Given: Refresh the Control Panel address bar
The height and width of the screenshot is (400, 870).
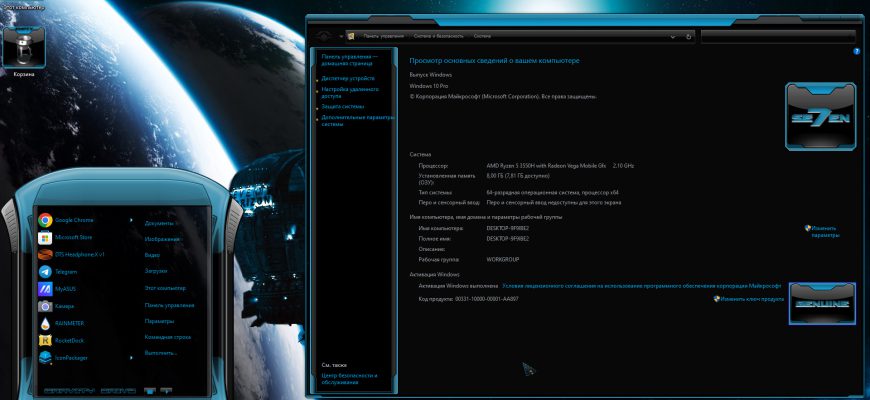Looking at the screenshot, I should (689, 37).
